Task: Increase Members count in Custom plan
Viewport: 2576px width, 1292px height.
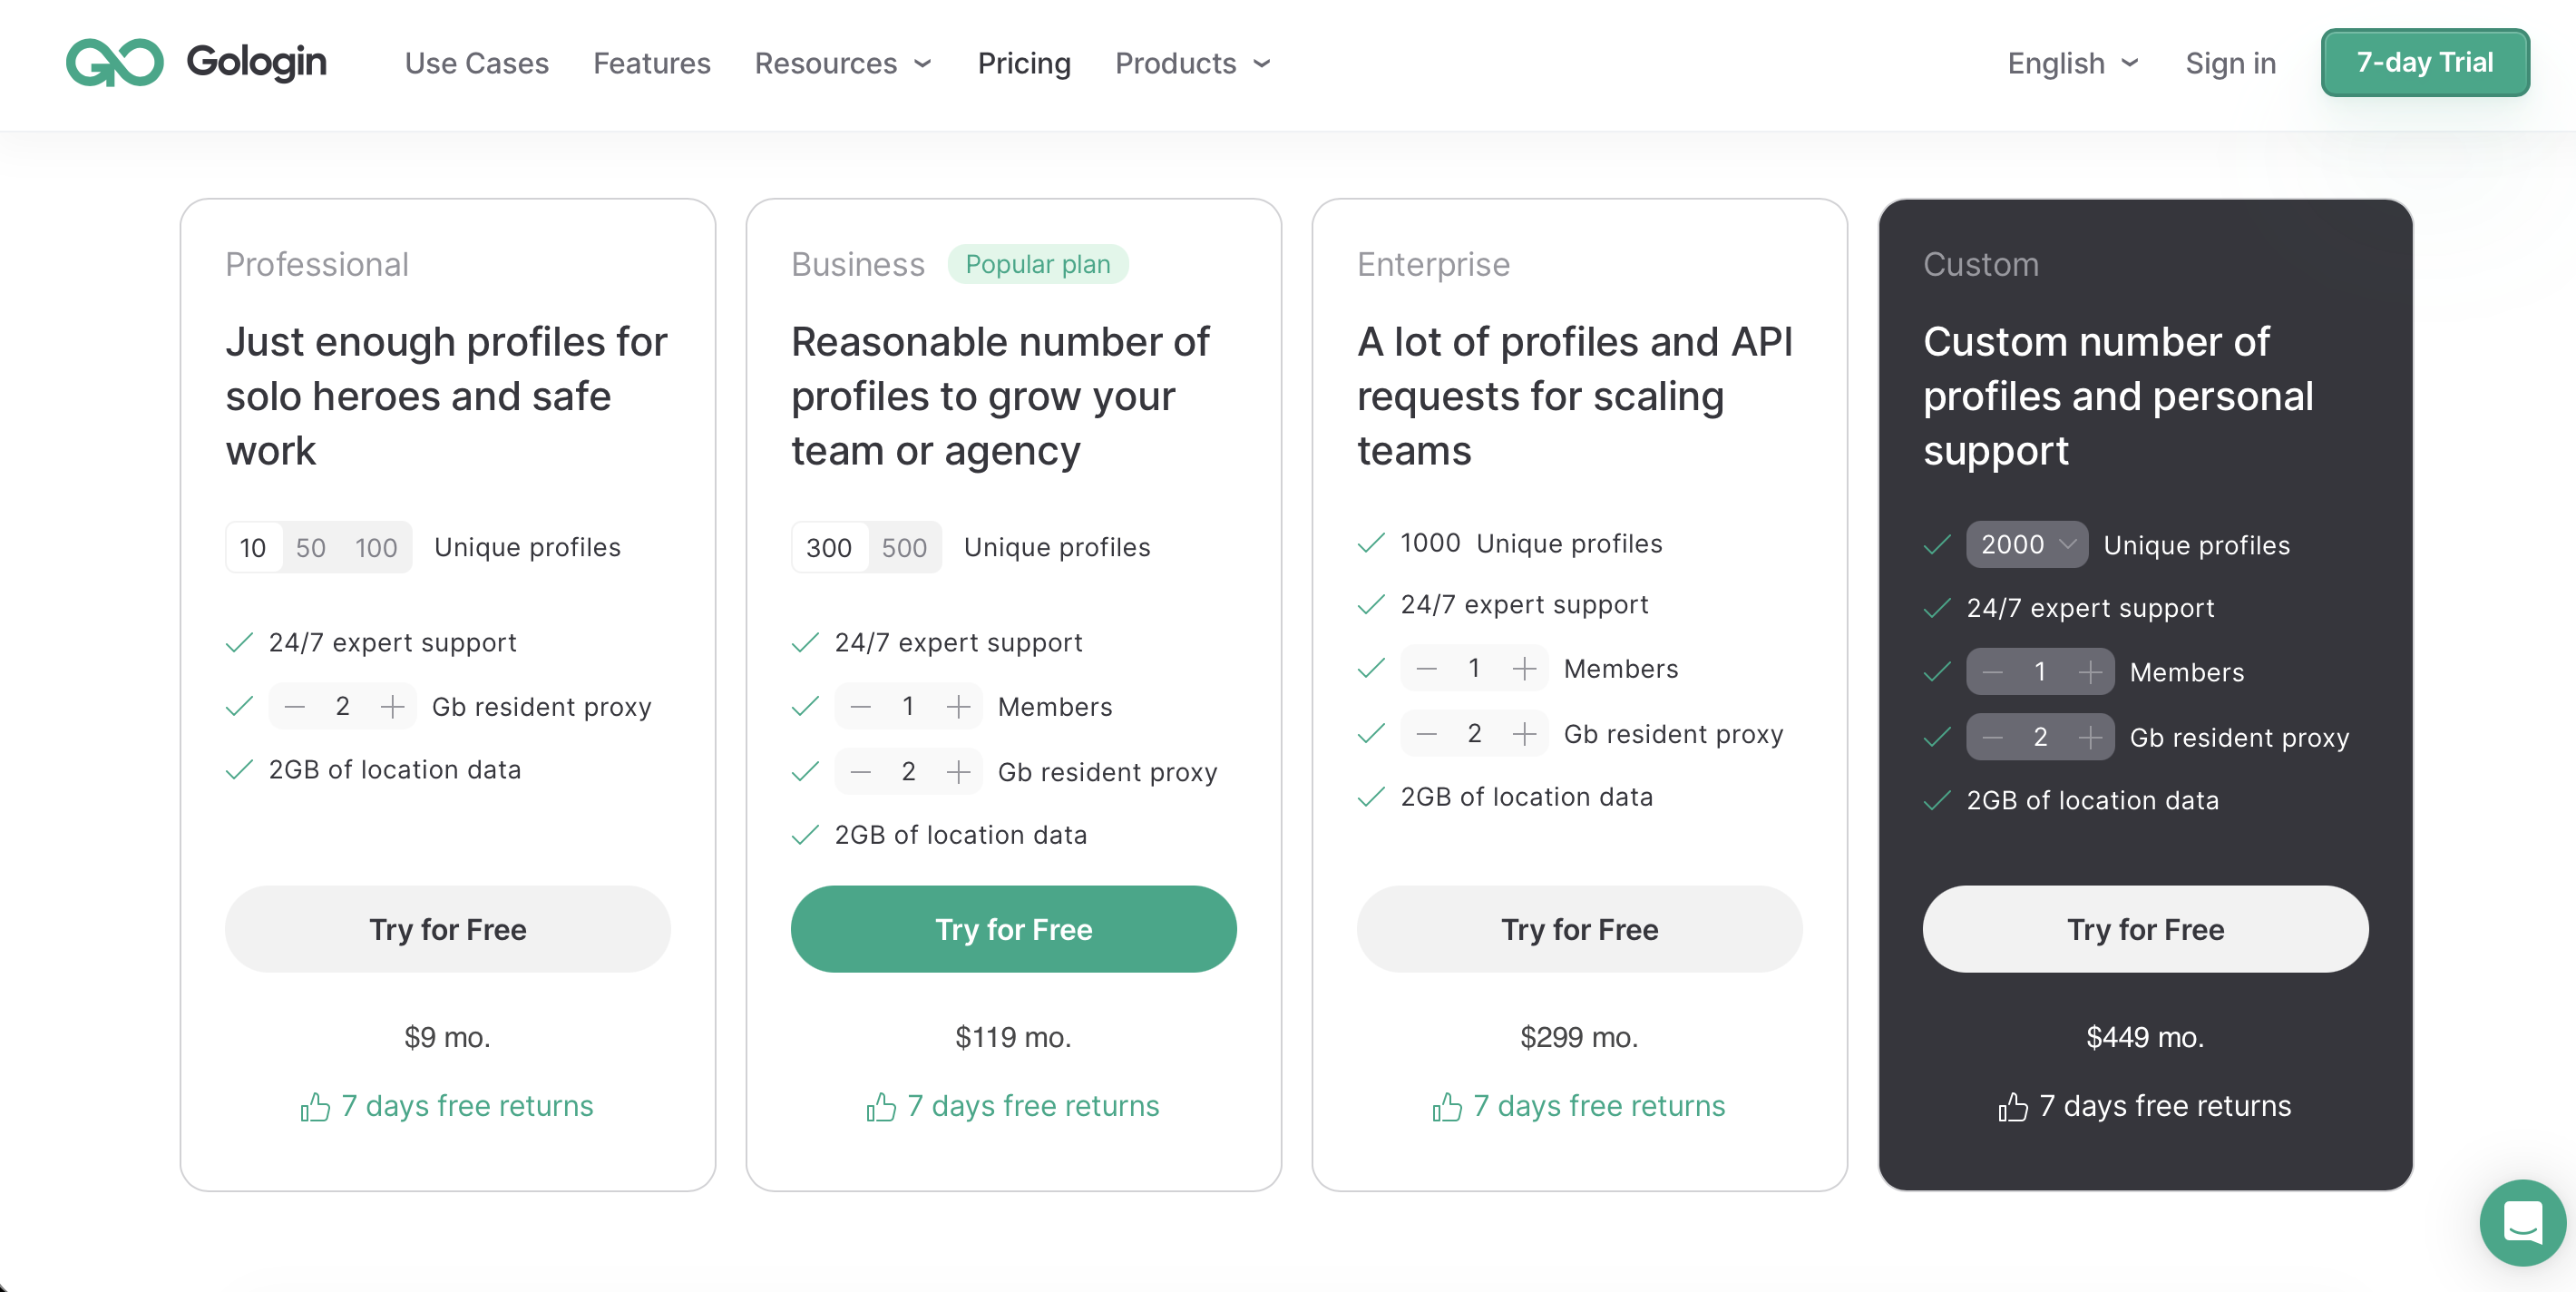Action: 2089,672
